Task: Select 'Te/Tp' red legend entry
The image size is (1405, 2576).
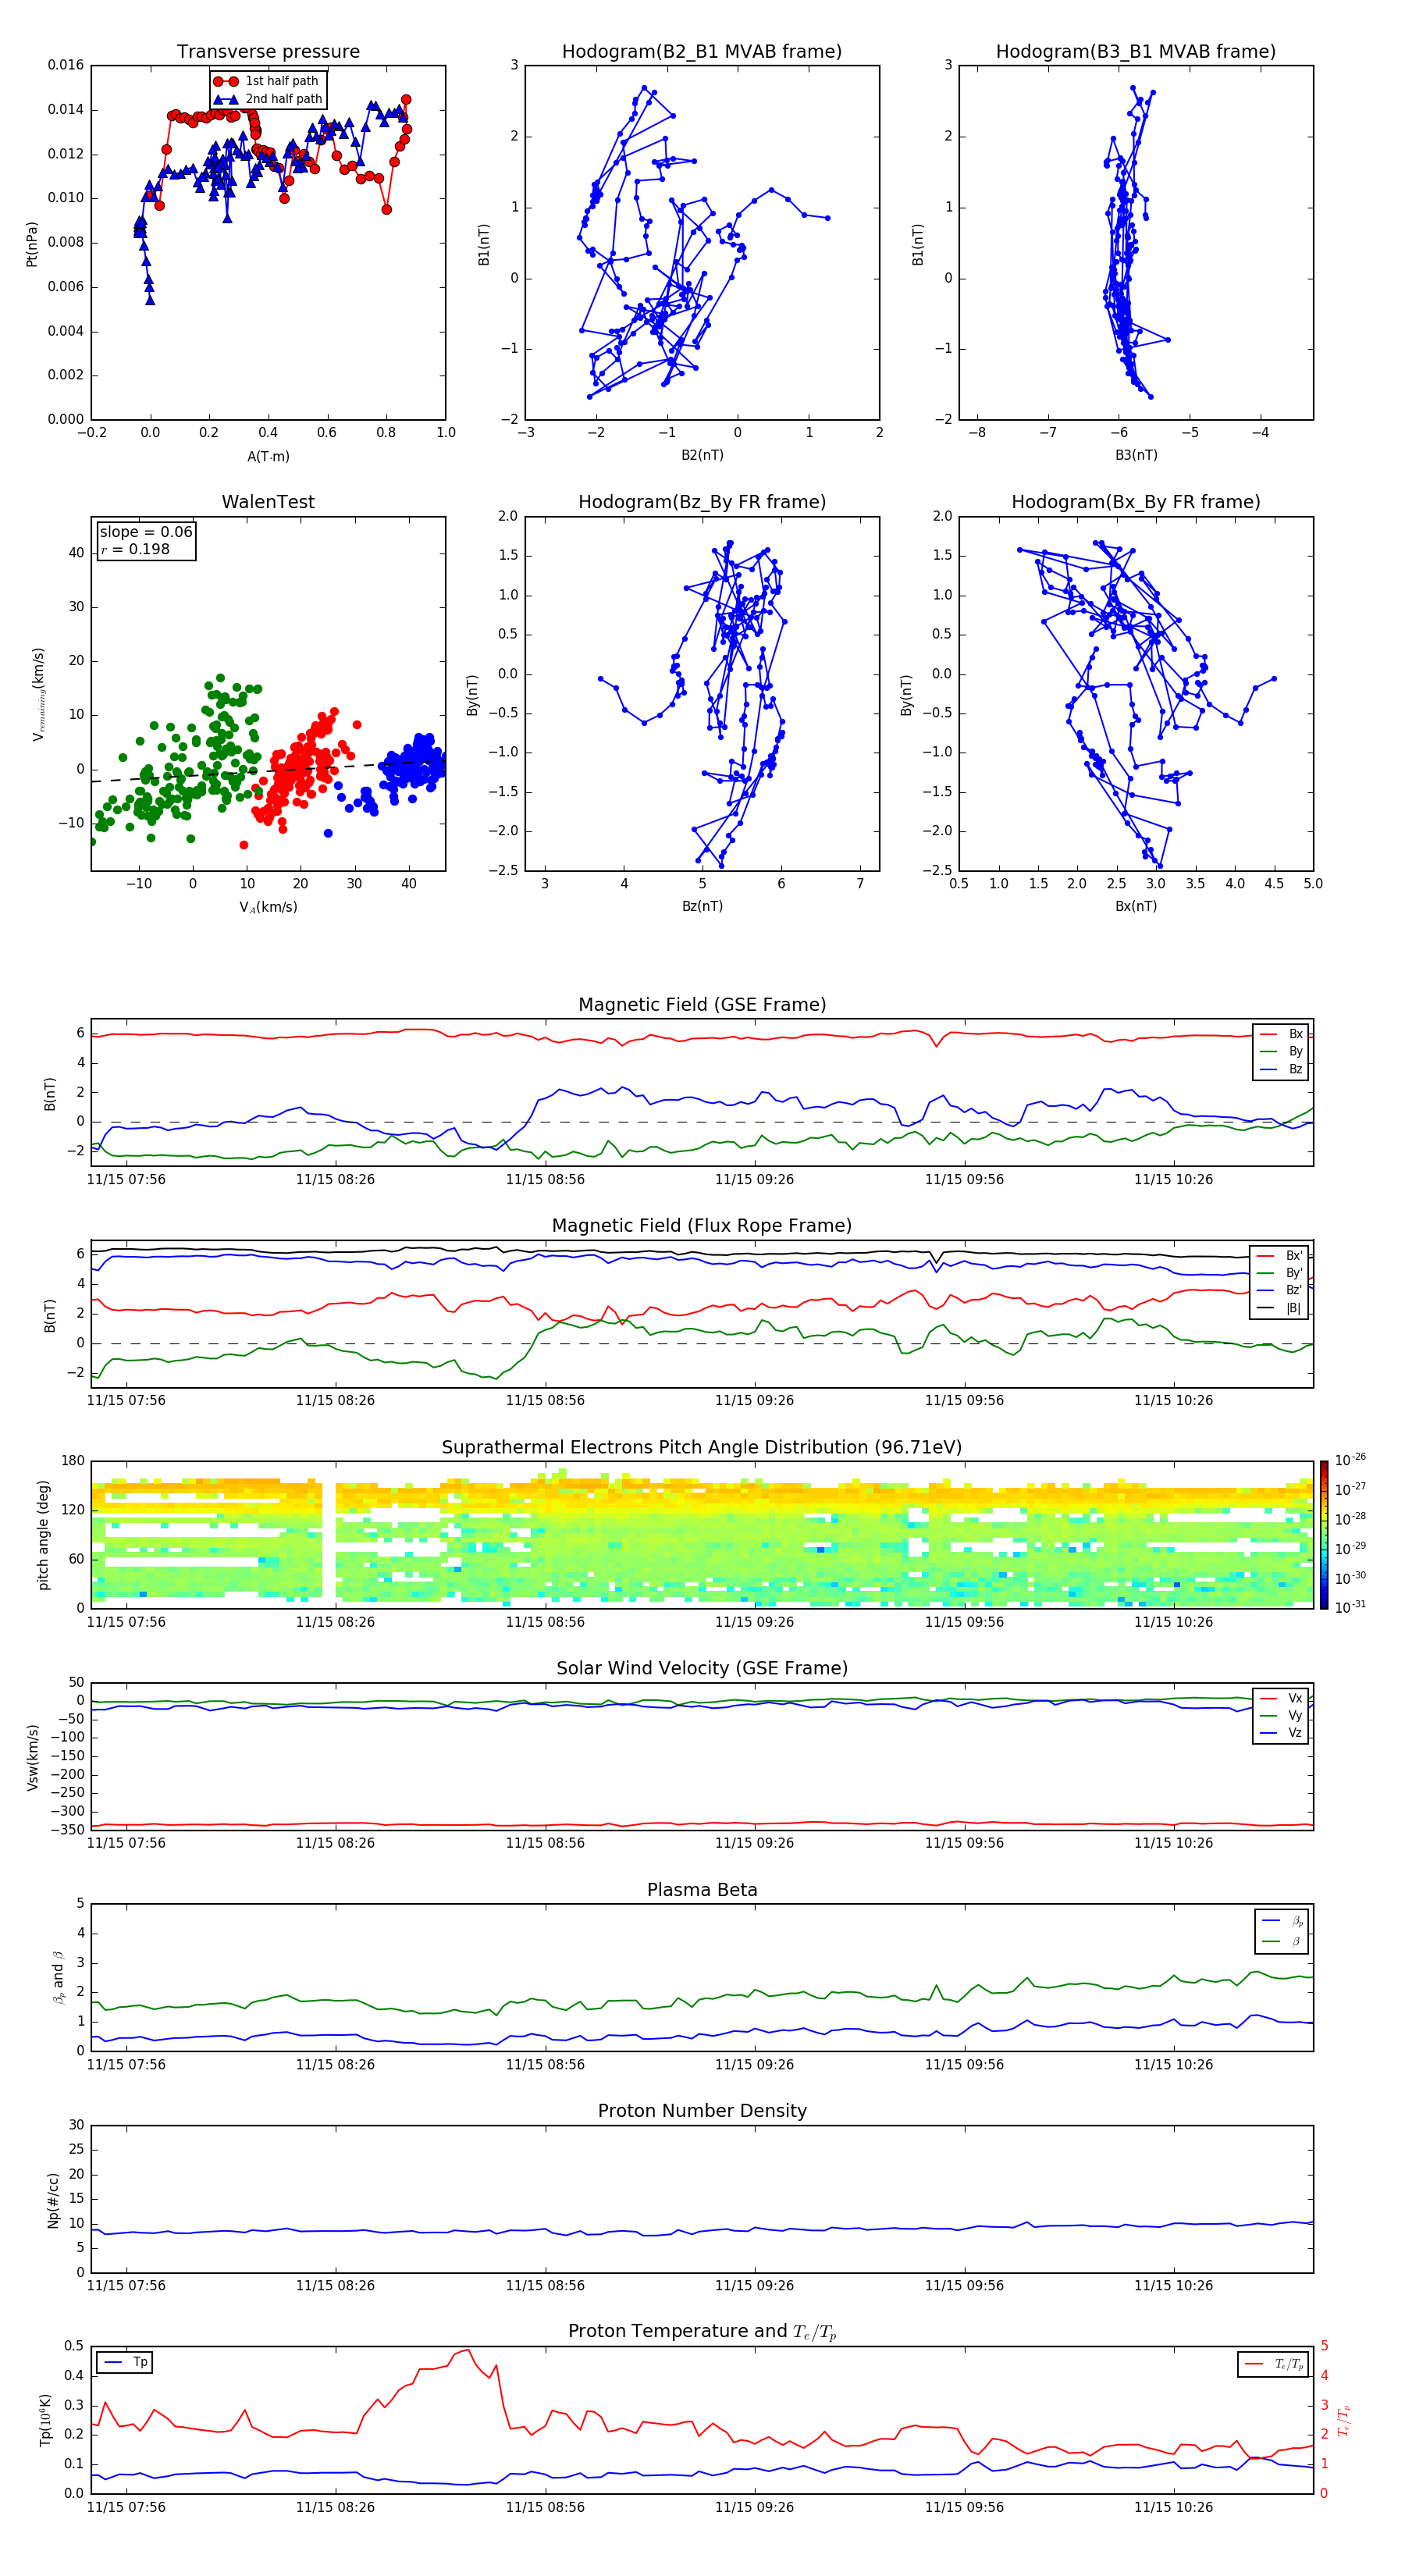Action: pos(1275,2364)
